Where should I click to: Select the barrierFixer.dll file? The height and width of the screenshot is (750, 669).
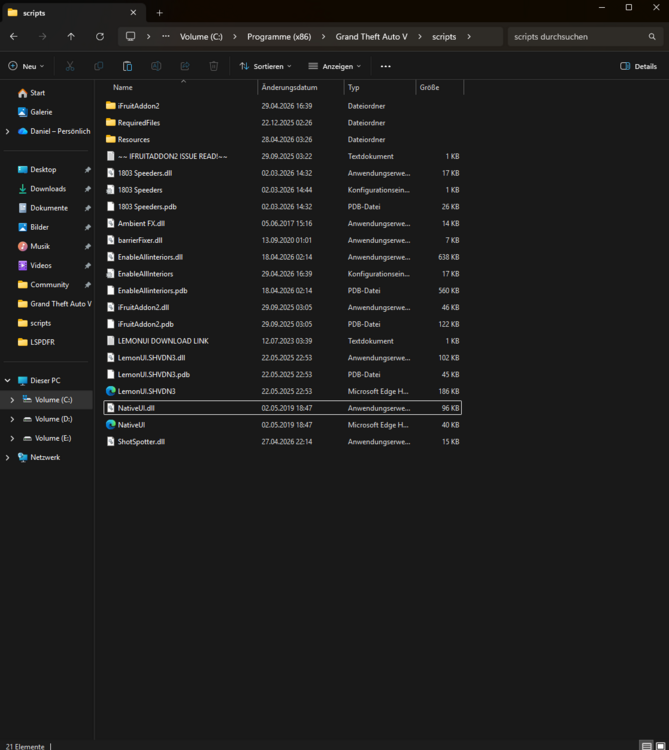(282, 240)
